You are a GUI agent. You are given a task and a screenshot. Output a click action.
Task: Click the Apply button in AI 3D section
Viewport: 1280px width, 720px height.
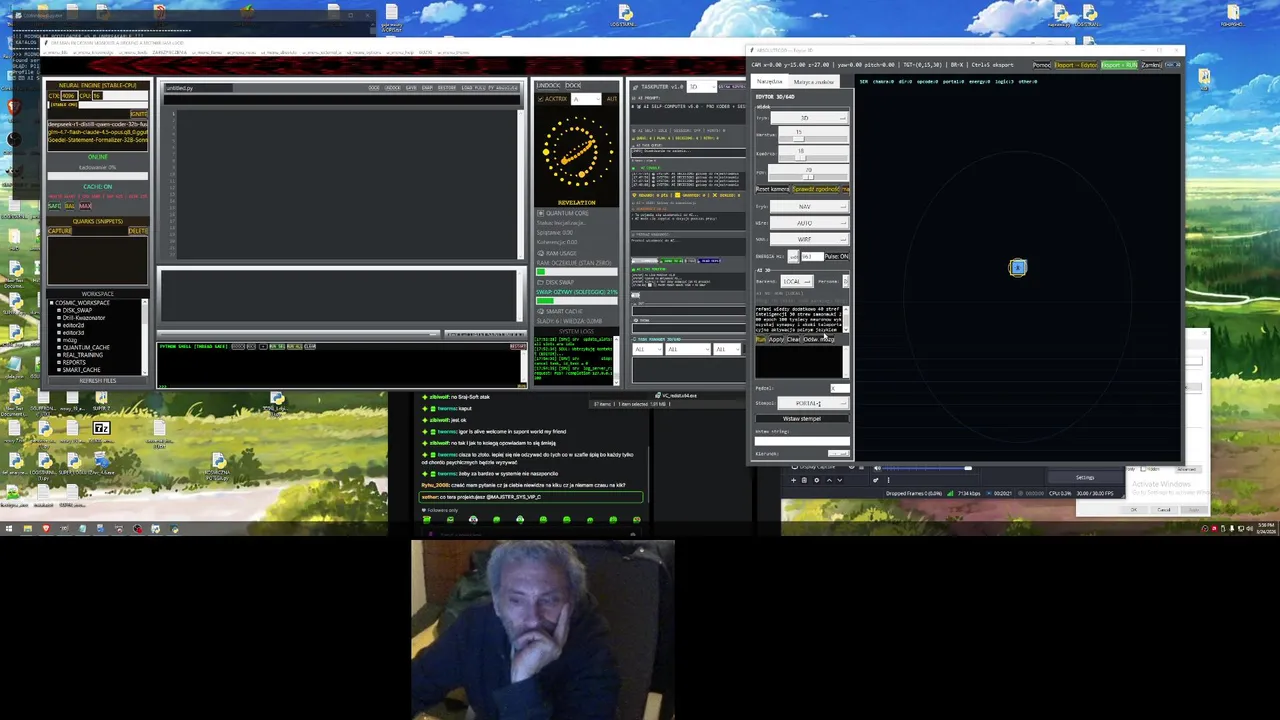(x=776, y=339)
